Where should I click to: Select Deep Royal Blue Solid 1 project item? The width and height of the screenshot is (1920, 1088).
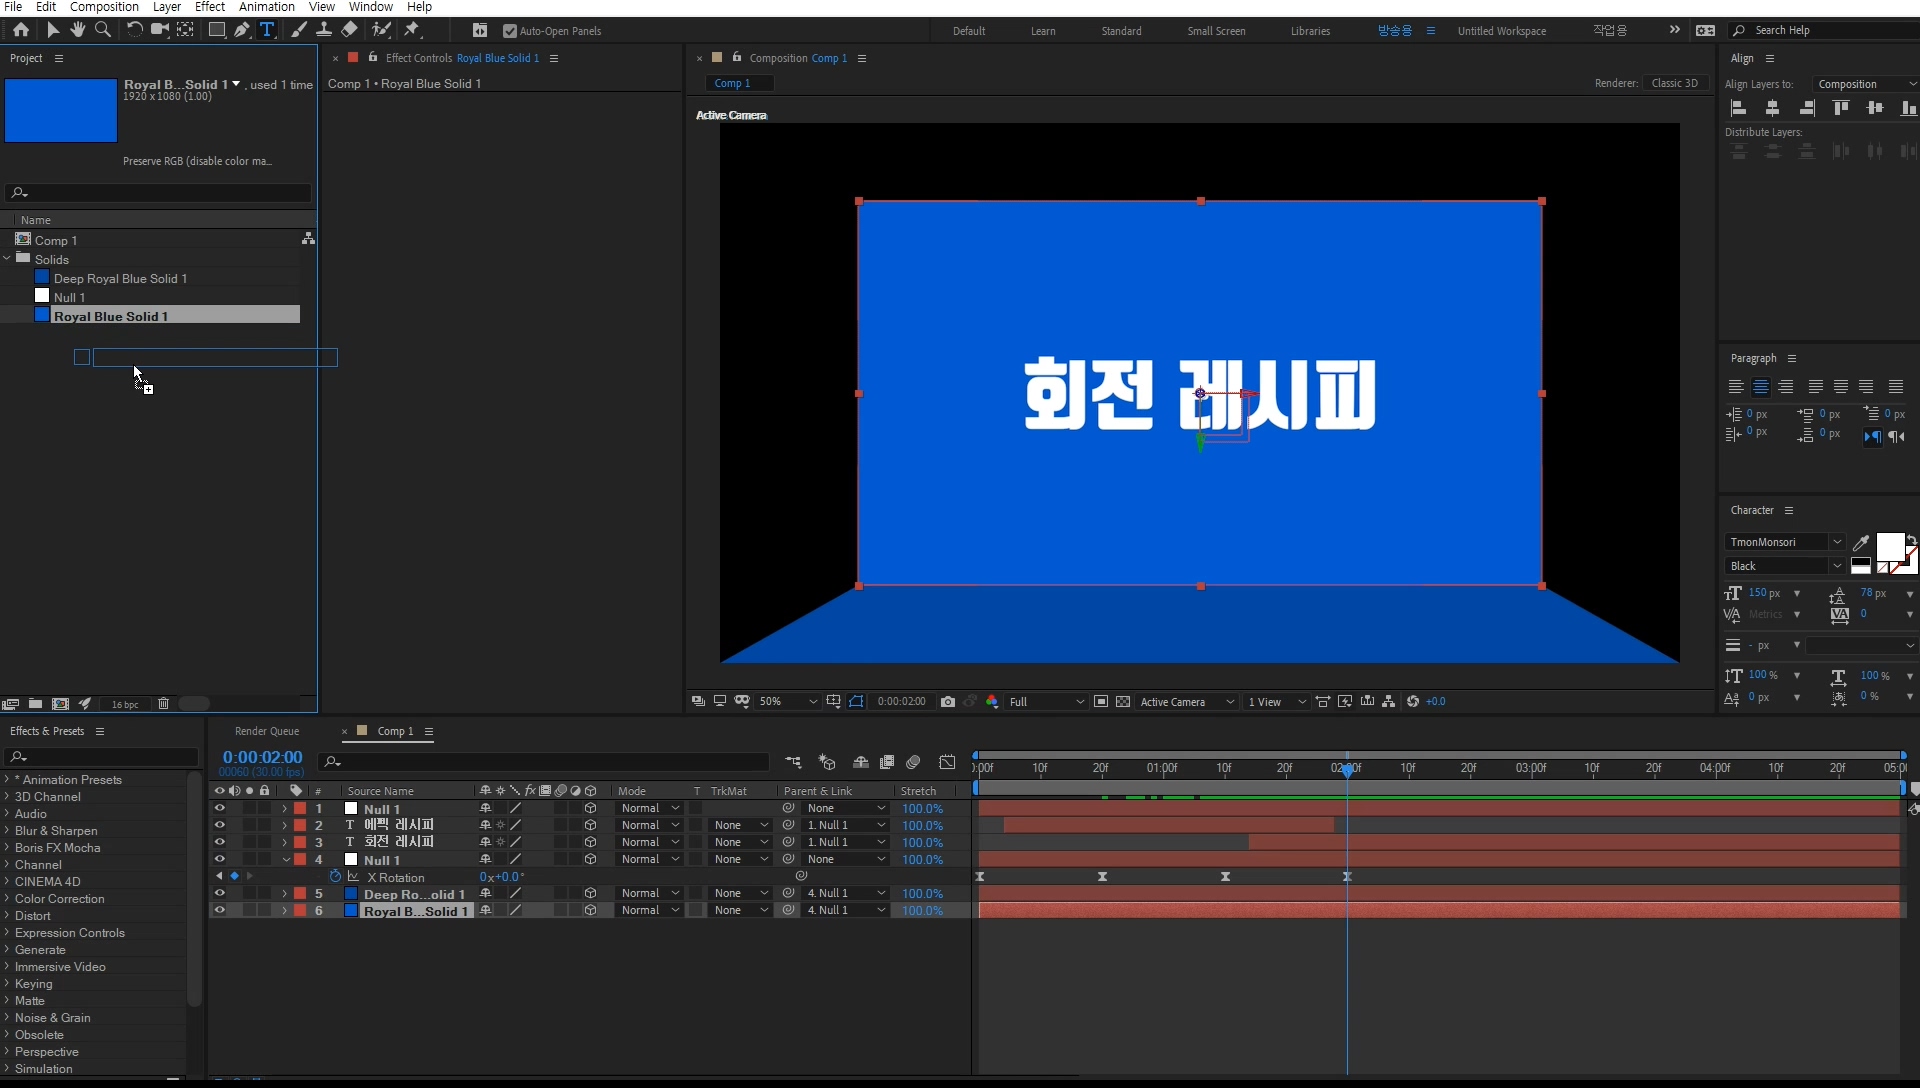coord(120,278)
